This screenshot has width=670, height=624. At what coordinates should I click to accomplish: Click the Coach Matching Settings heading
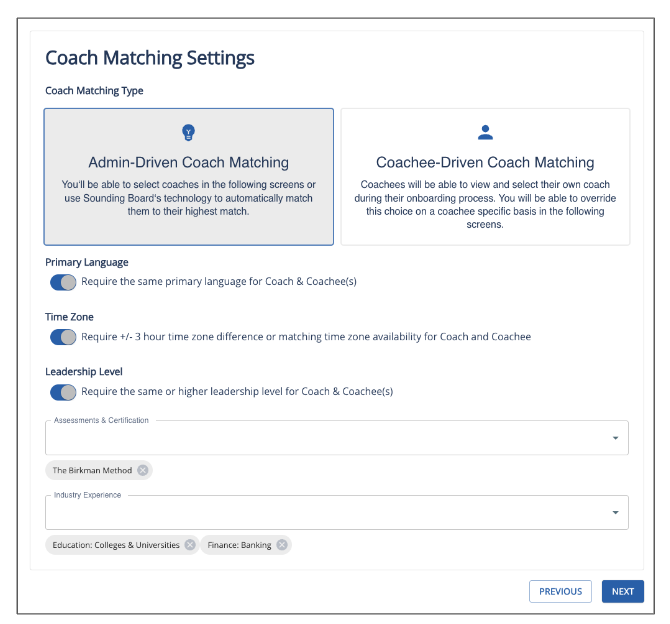(150, 58)
